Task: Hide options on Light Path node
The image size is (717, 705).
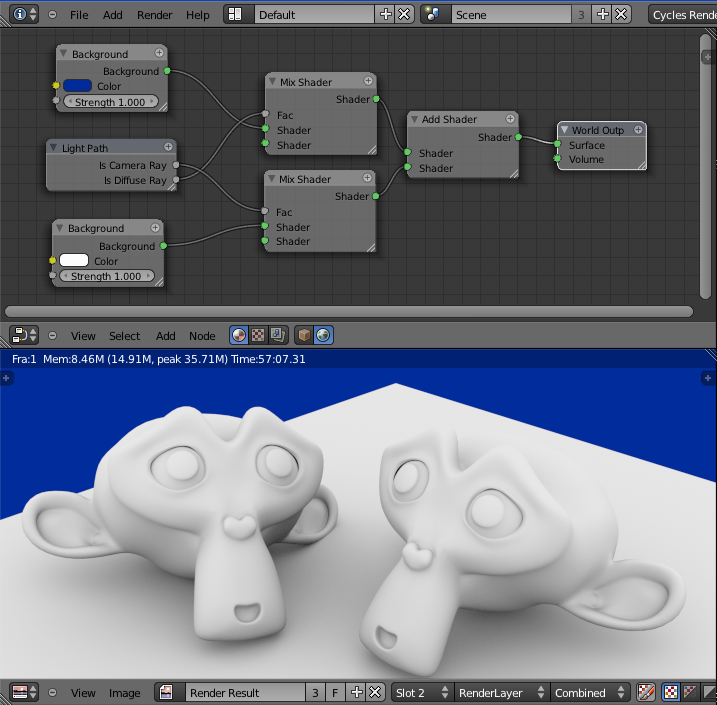Action: (x=168, y=146)
